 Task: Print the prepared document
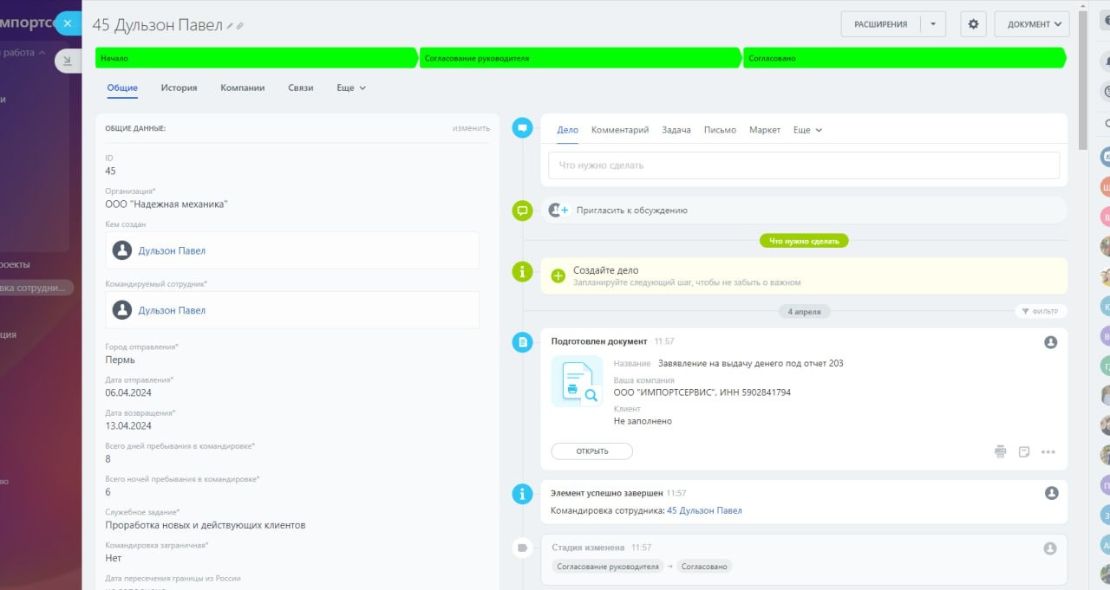point(1000,452)
